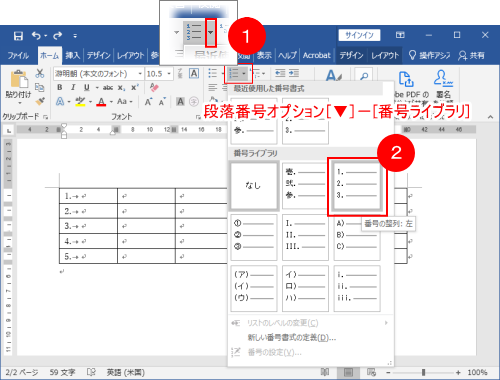Choose lowercase i. ii. iii. numbering format
This screenshot has width=500, height=380.
tap(357, 288)
